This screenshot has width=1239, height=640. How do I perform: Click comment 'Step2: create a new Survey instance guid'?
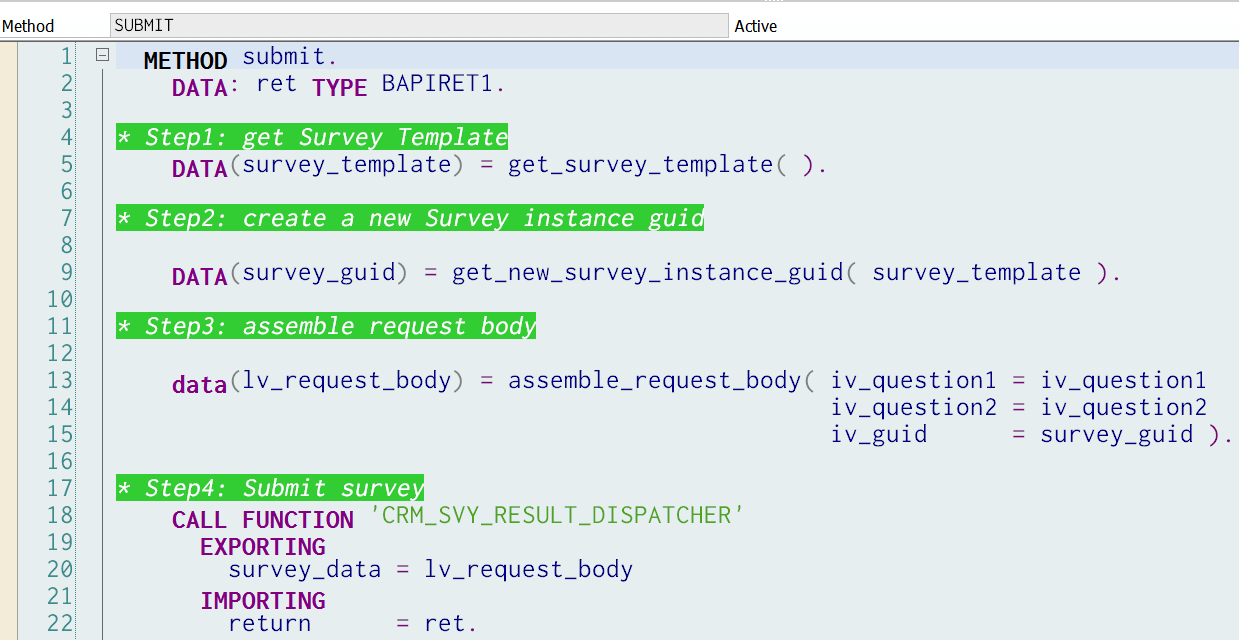click(x=410, y=218)
